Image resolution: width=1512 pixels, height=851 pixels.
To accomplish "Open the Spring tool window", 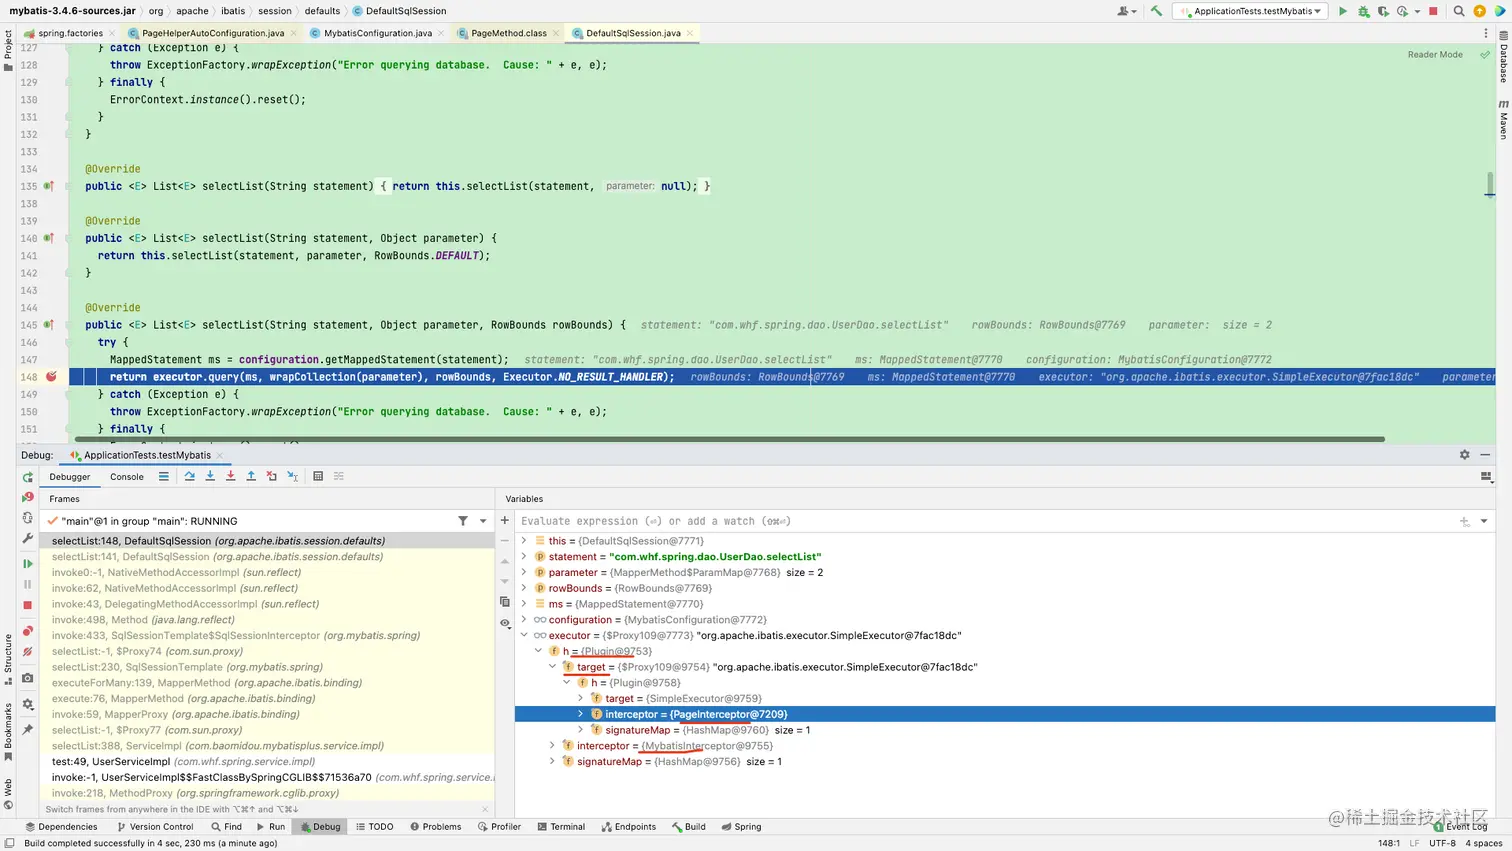I will tap(741, 827).
